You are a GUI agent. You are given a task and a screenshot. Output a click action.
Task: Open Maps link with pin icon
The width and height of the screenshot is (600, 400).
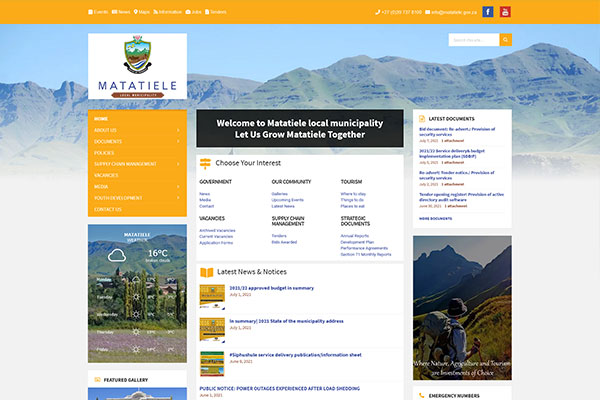click(143, 12)
